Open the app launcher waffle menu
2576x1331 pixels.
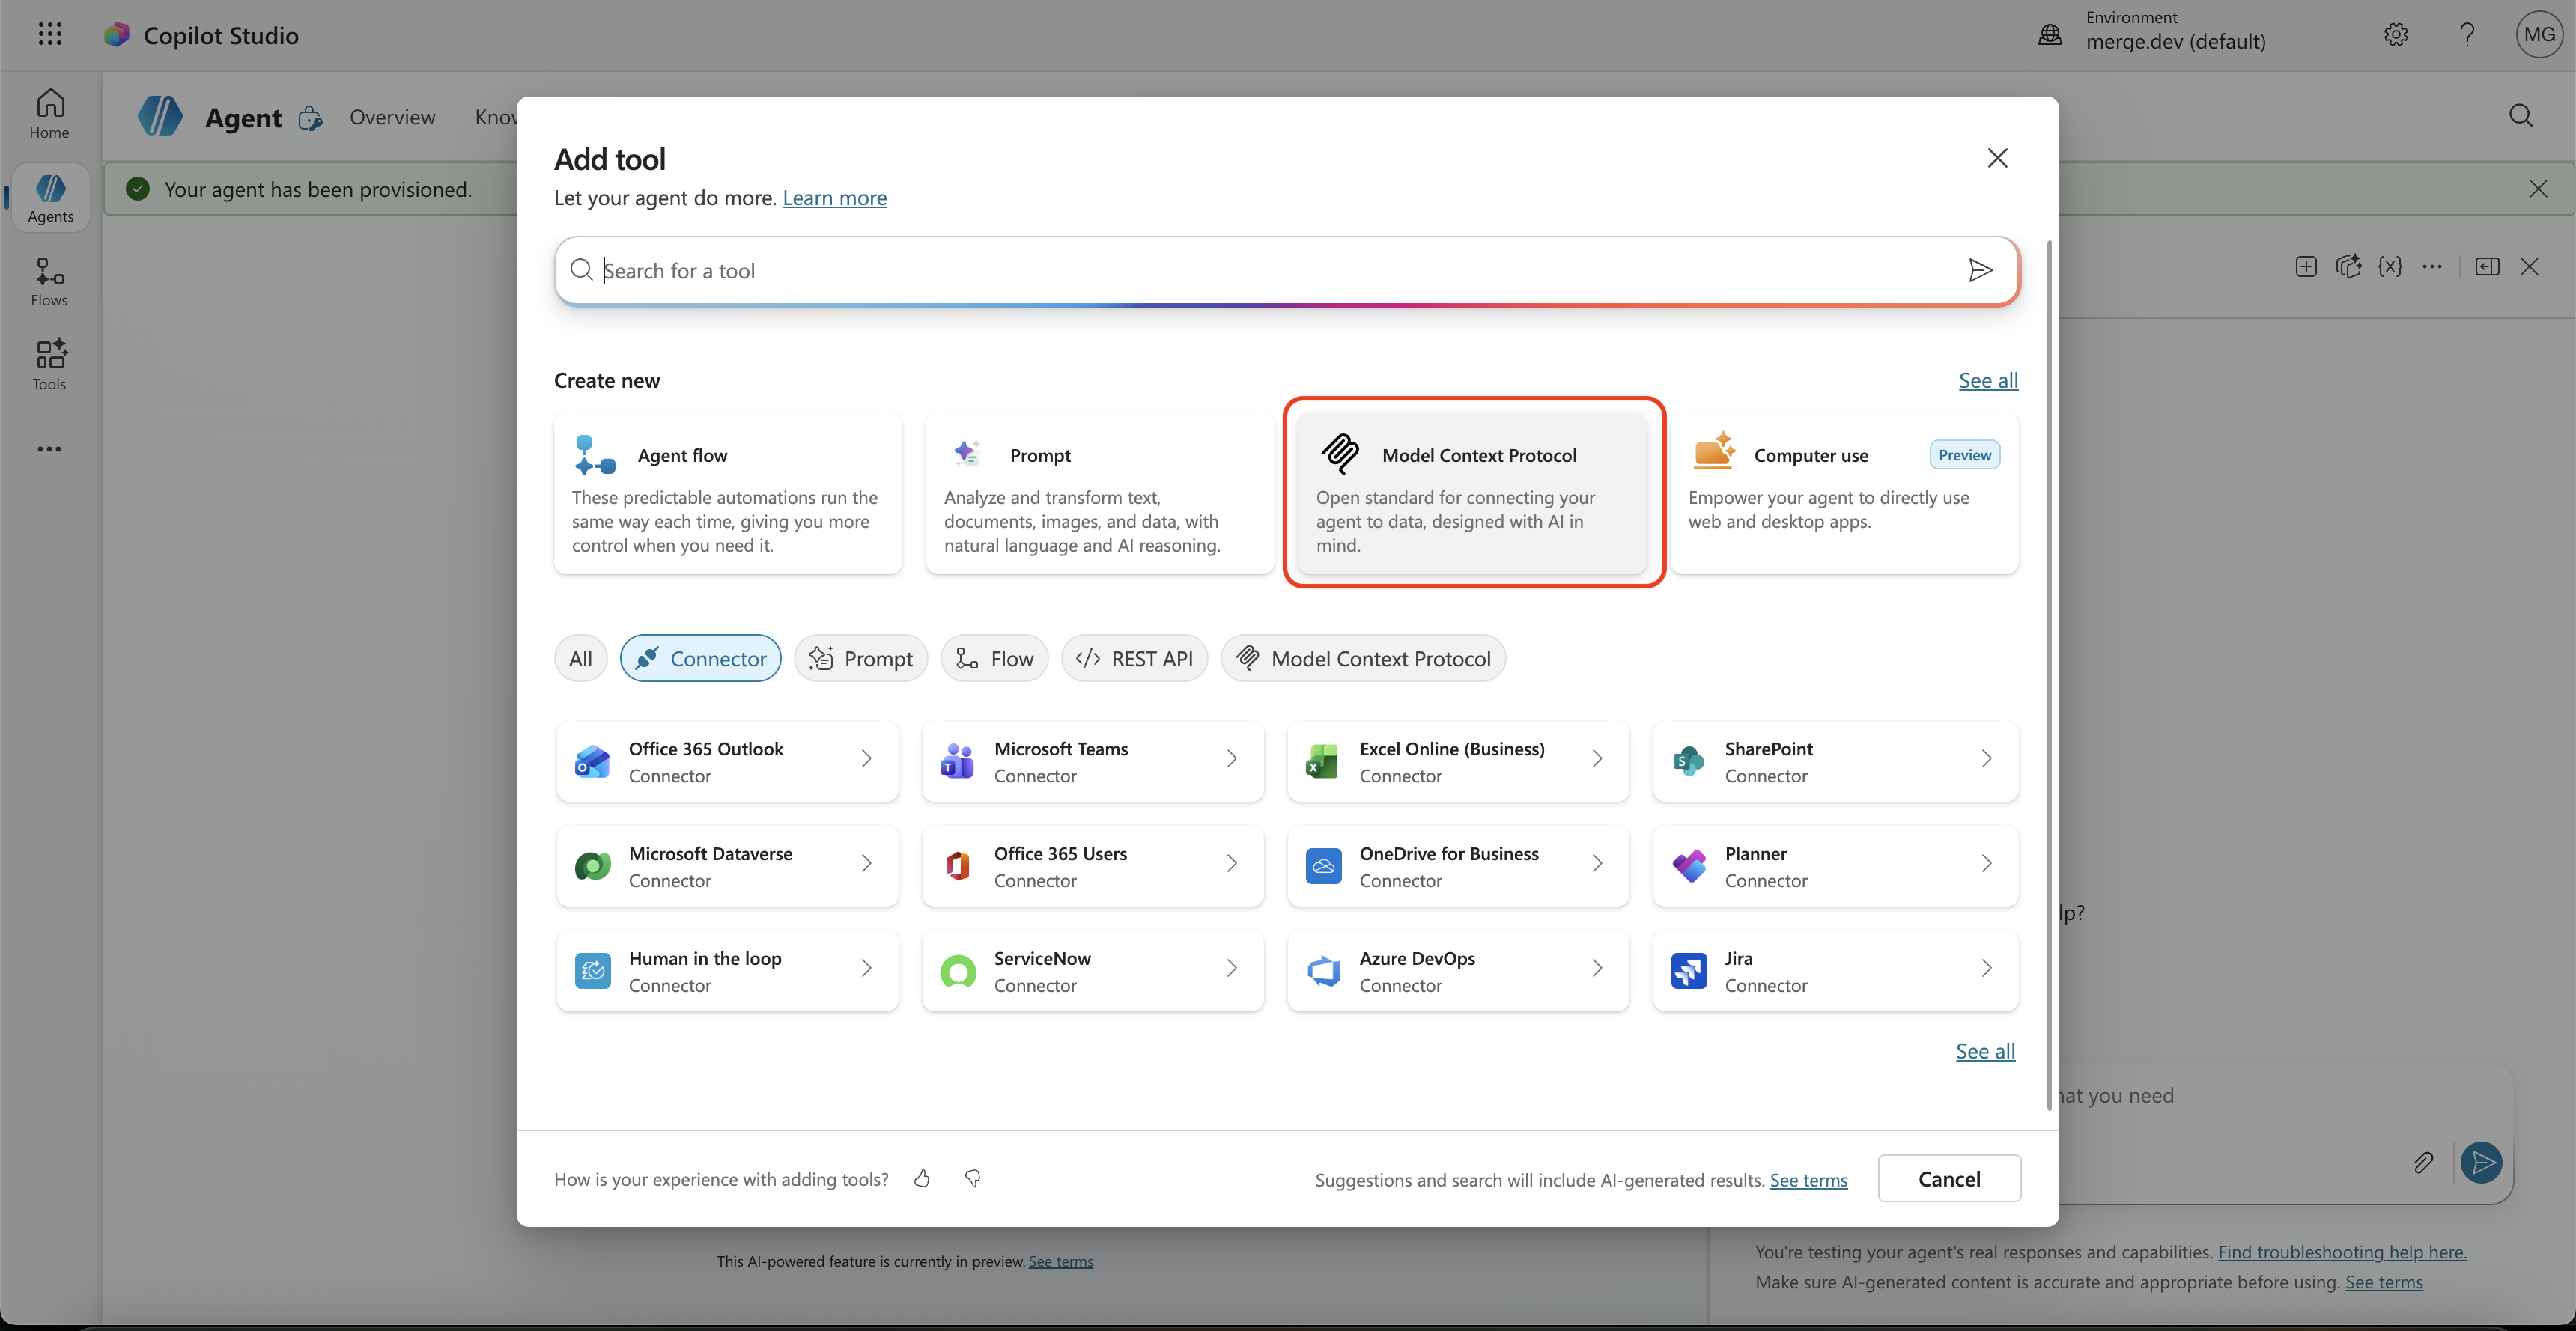[50, 35]
